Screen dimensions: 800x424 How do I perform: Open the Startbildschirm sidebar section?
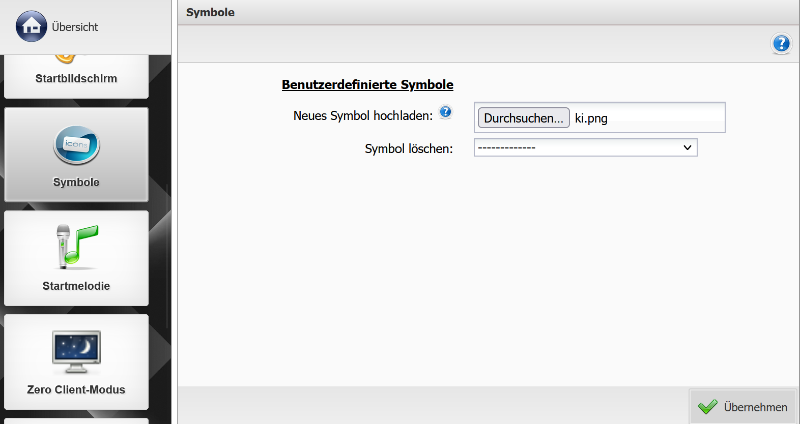pyautogui.click(x=76, y=76)
